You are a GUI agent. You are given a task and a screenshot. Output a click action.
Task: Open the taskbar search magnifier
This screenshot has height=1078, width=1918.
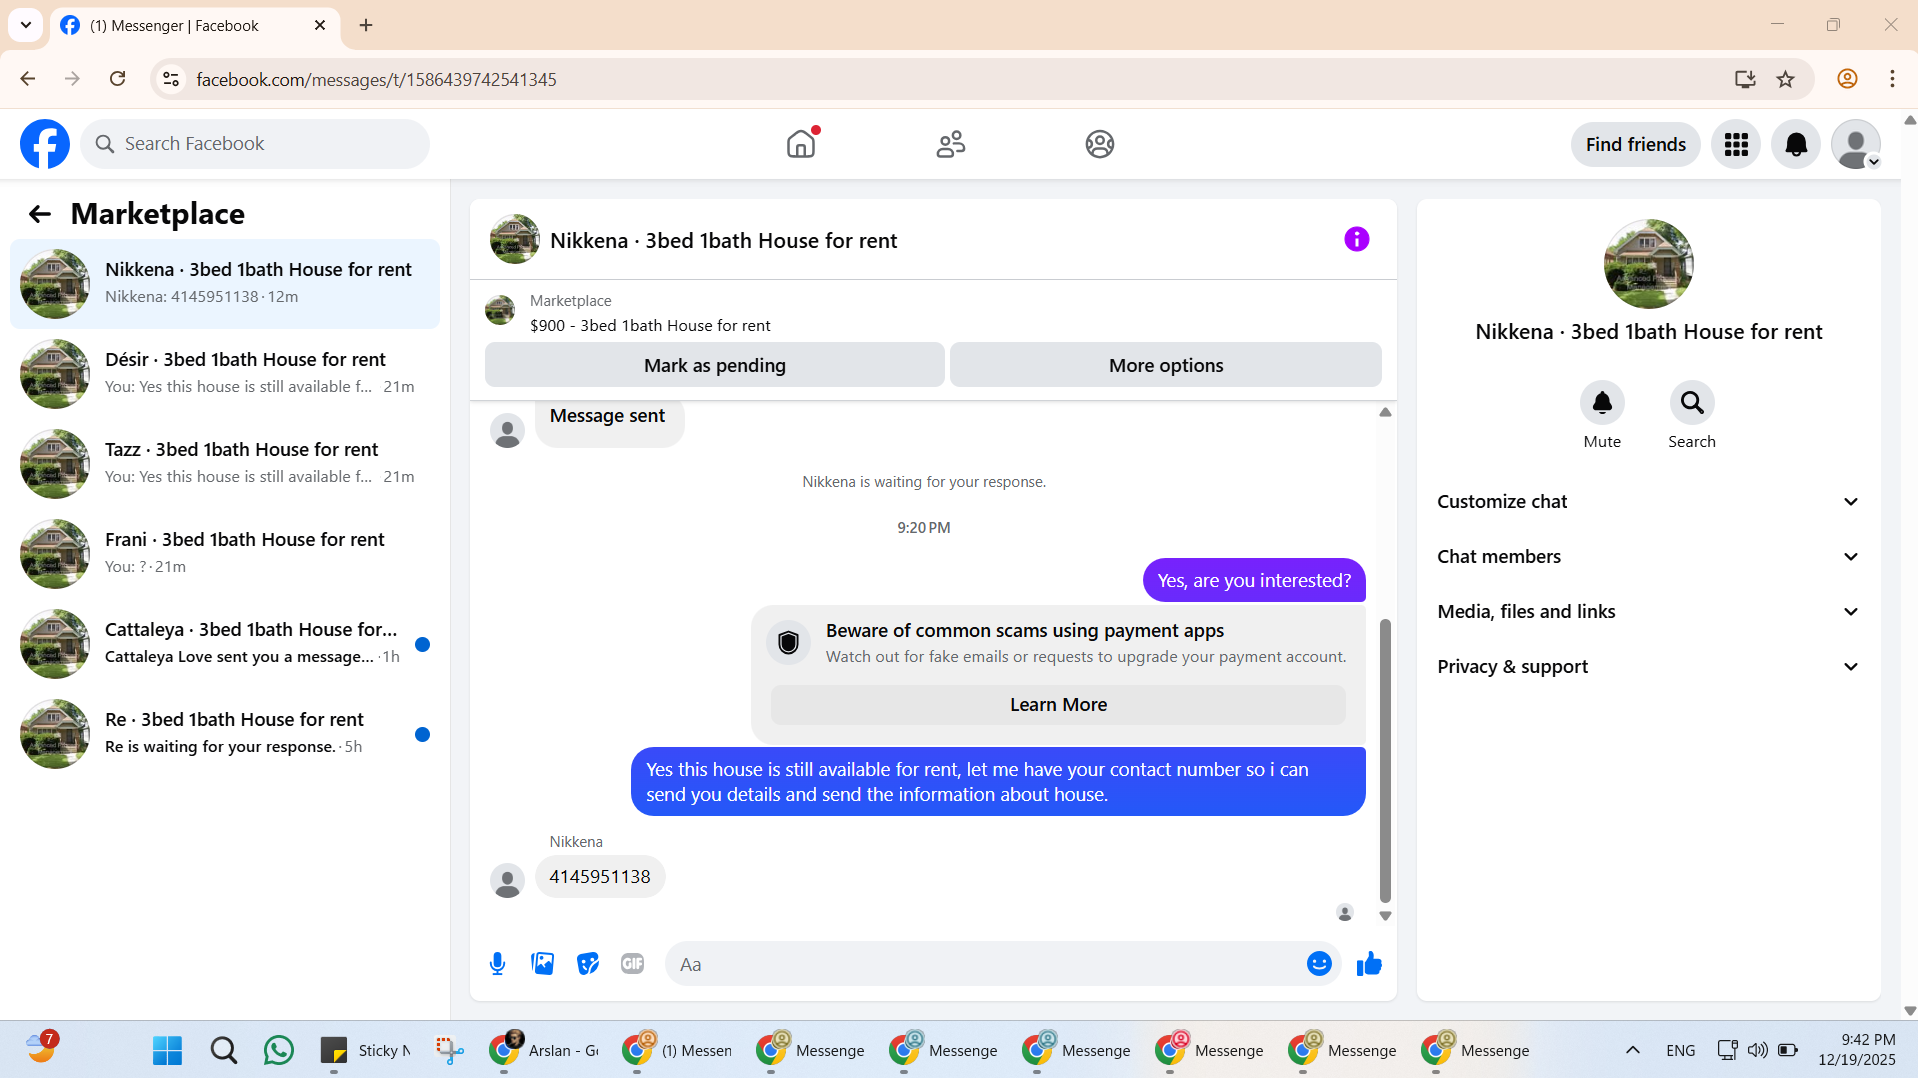coord(224,1050)
